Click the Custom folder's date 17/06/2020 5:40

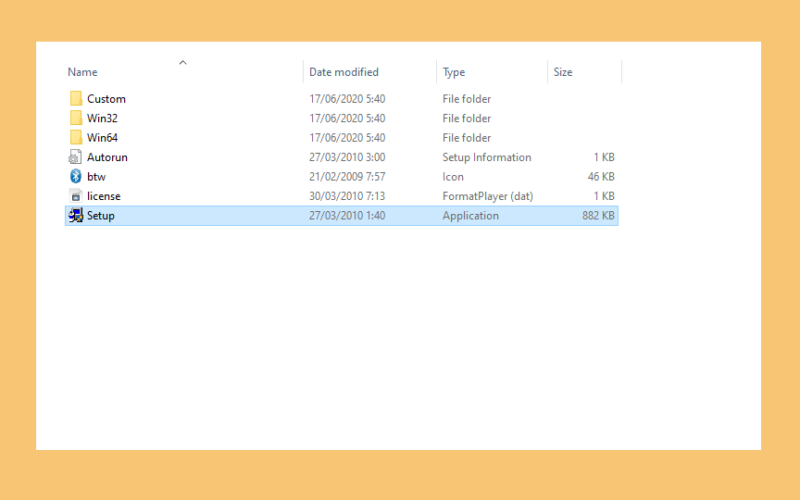coord(347,98)
